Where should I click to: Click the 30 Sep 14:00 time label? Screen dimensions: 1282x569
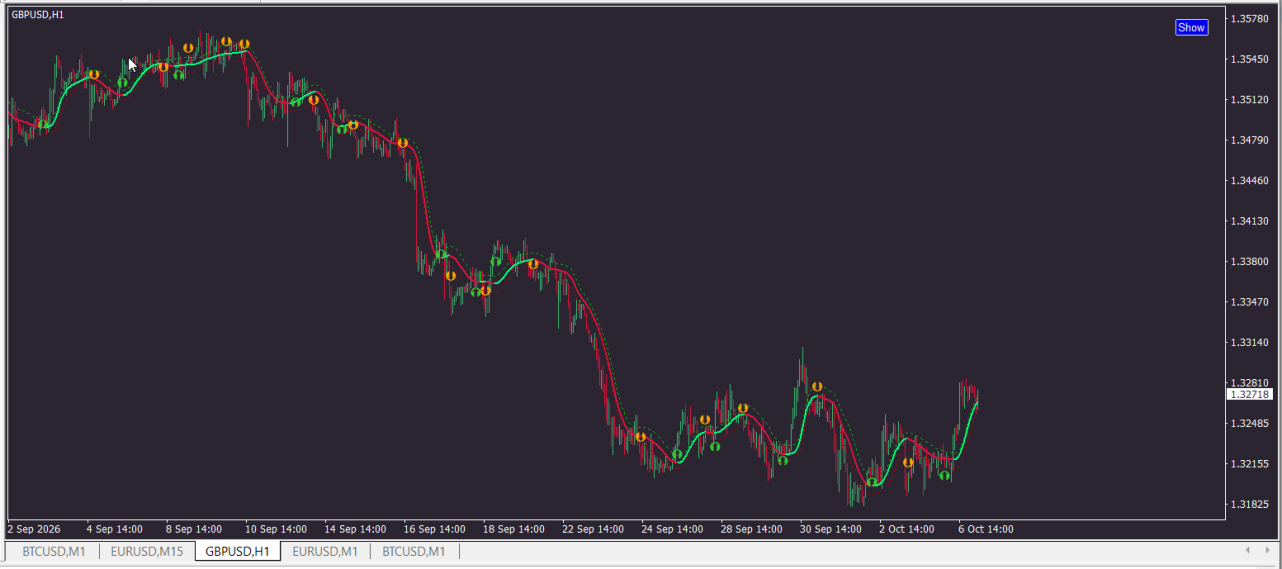click(x=831, y=529)
